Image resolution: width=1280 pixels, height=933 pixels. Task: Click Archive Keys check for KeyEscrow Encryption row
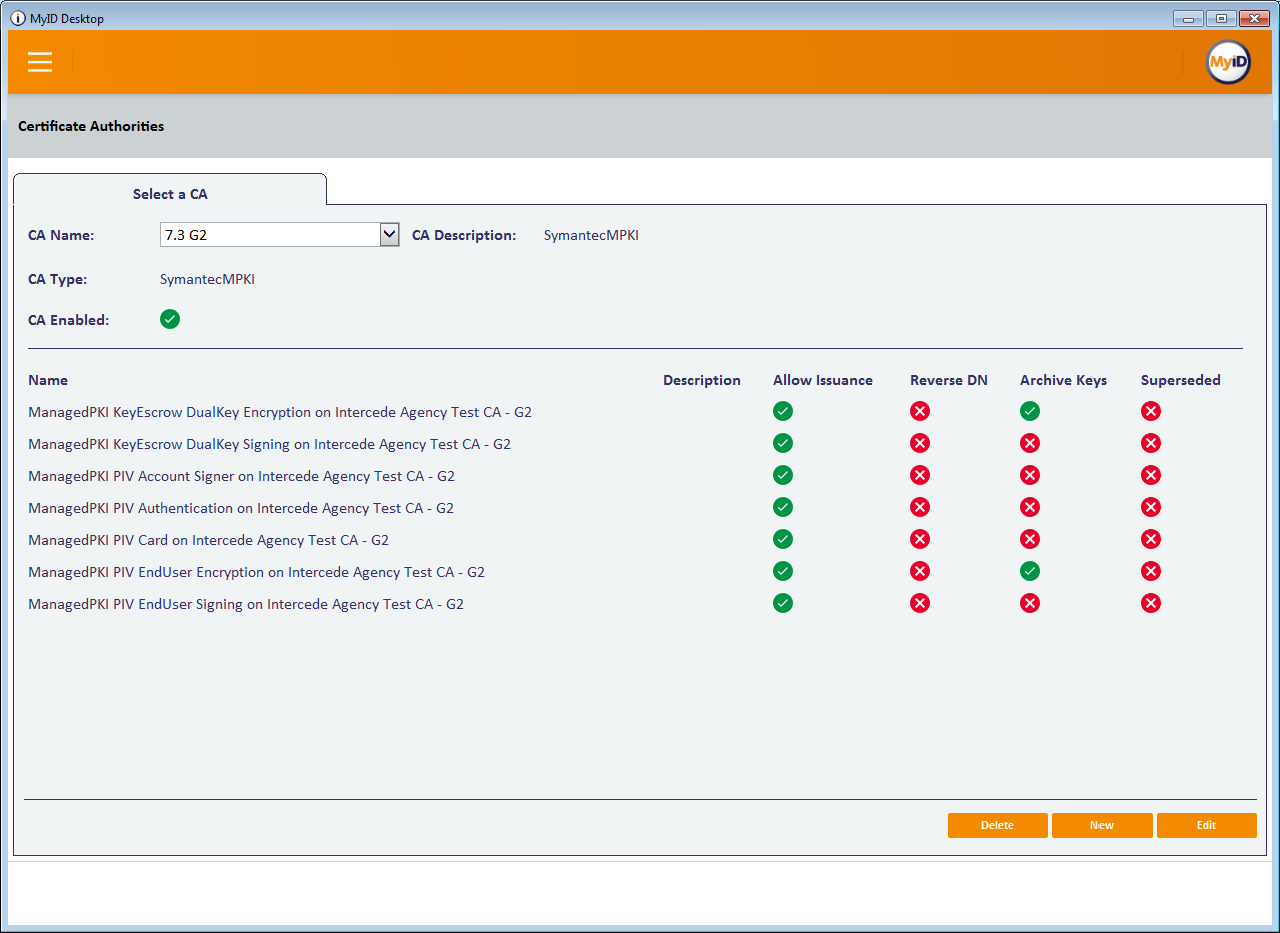point(1030,411)
